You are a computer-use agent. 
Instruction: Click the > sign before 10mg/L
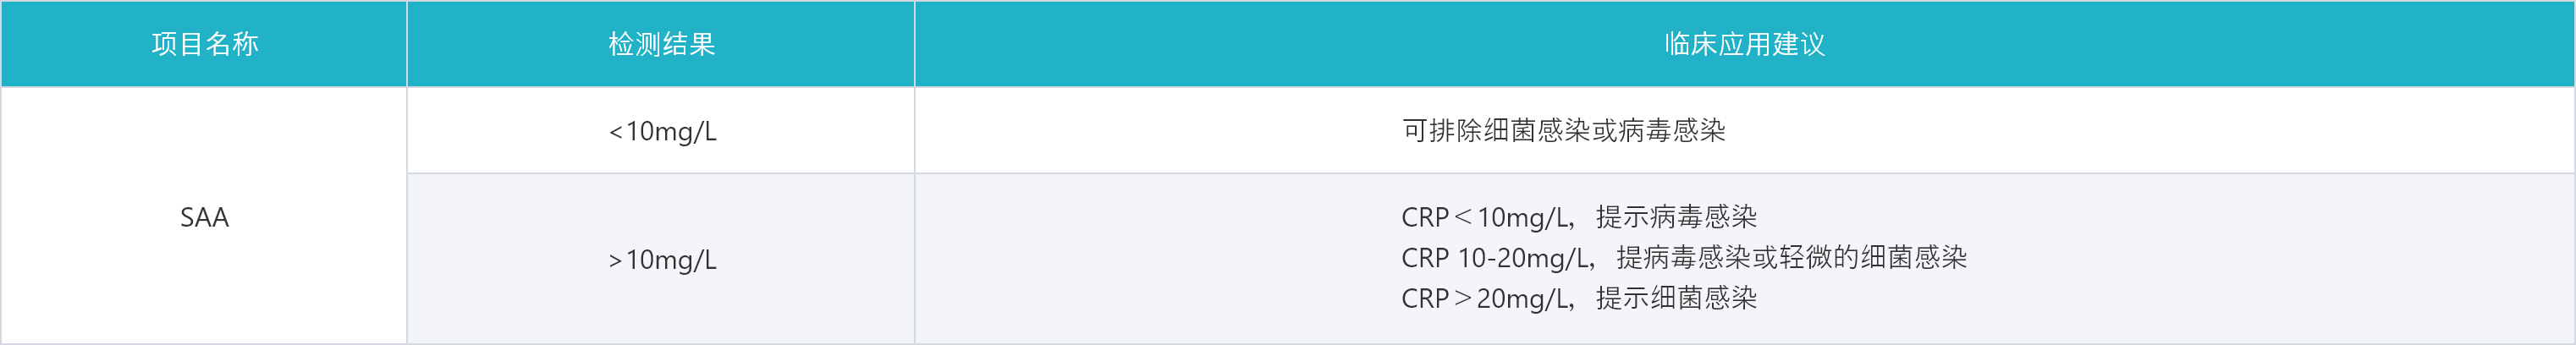coord(615,261)
